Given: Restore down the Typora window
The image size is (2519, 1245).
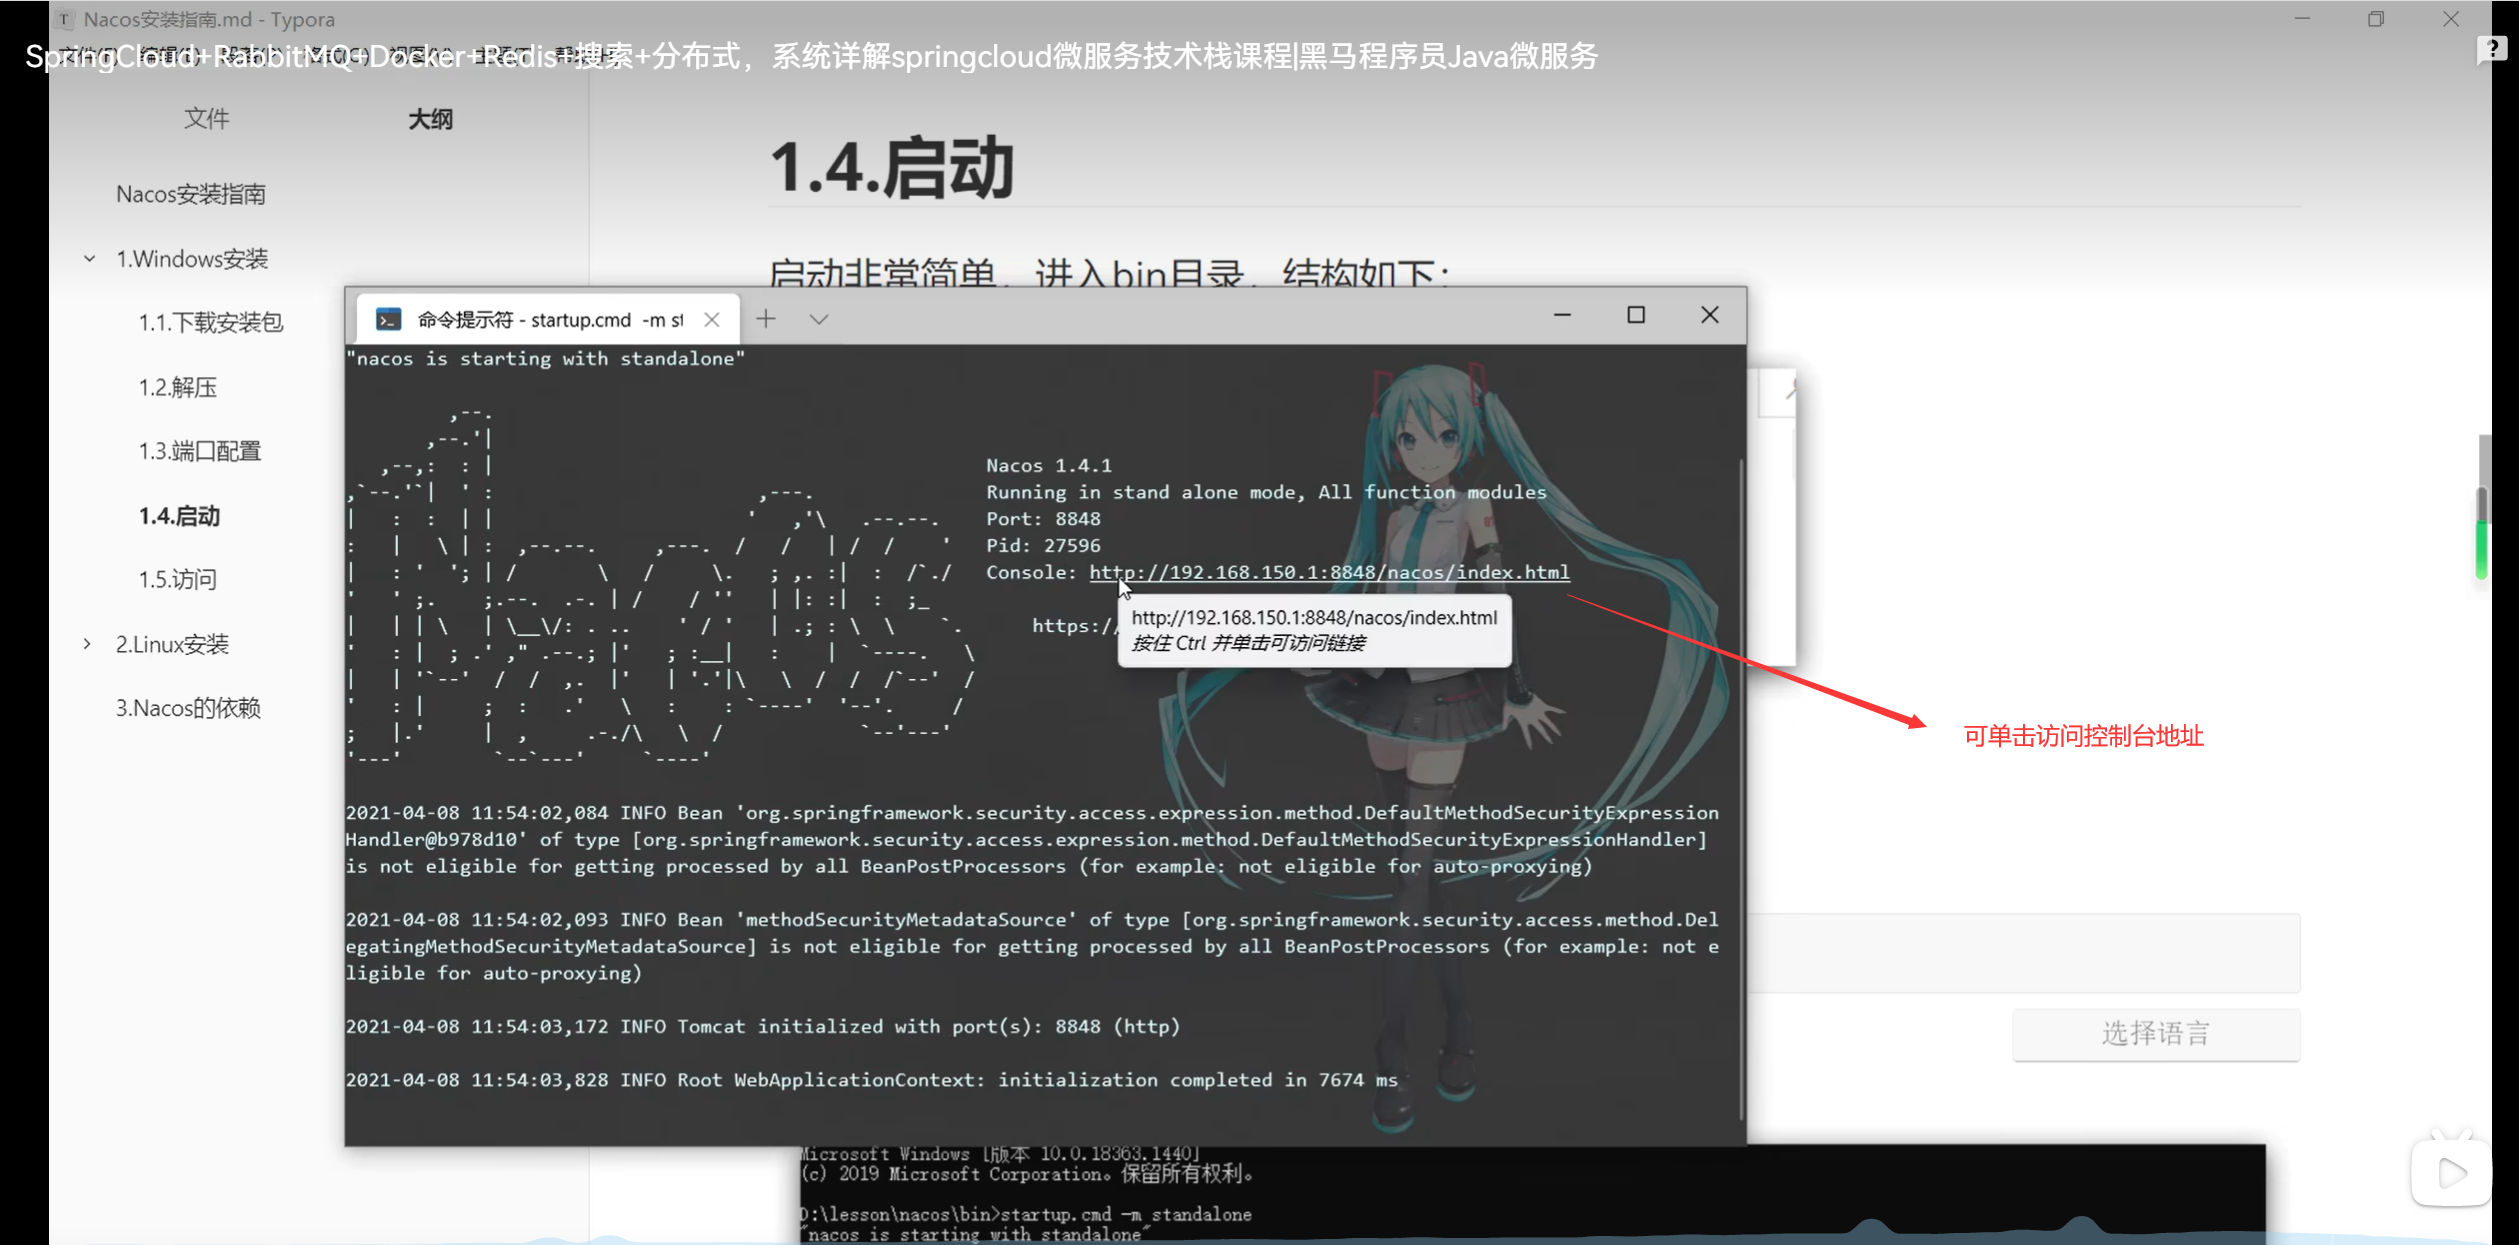Looking at the screenshot, I should tap(2376, 19).
